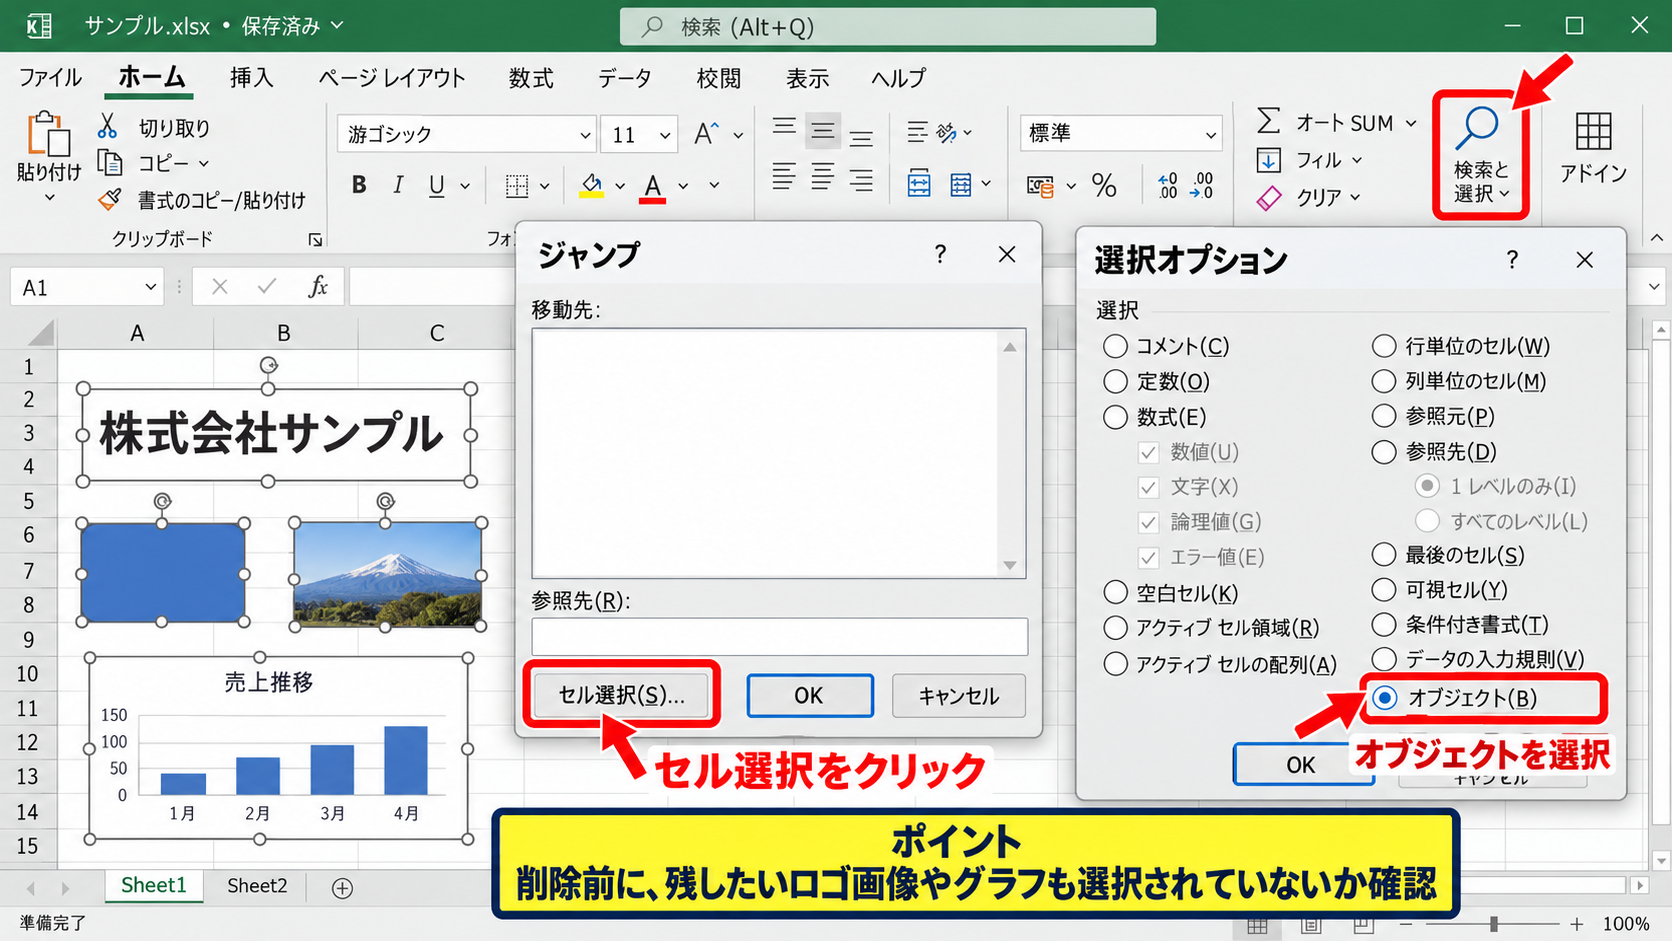Click OK in the Go To dialog

(x=809, y=695)
